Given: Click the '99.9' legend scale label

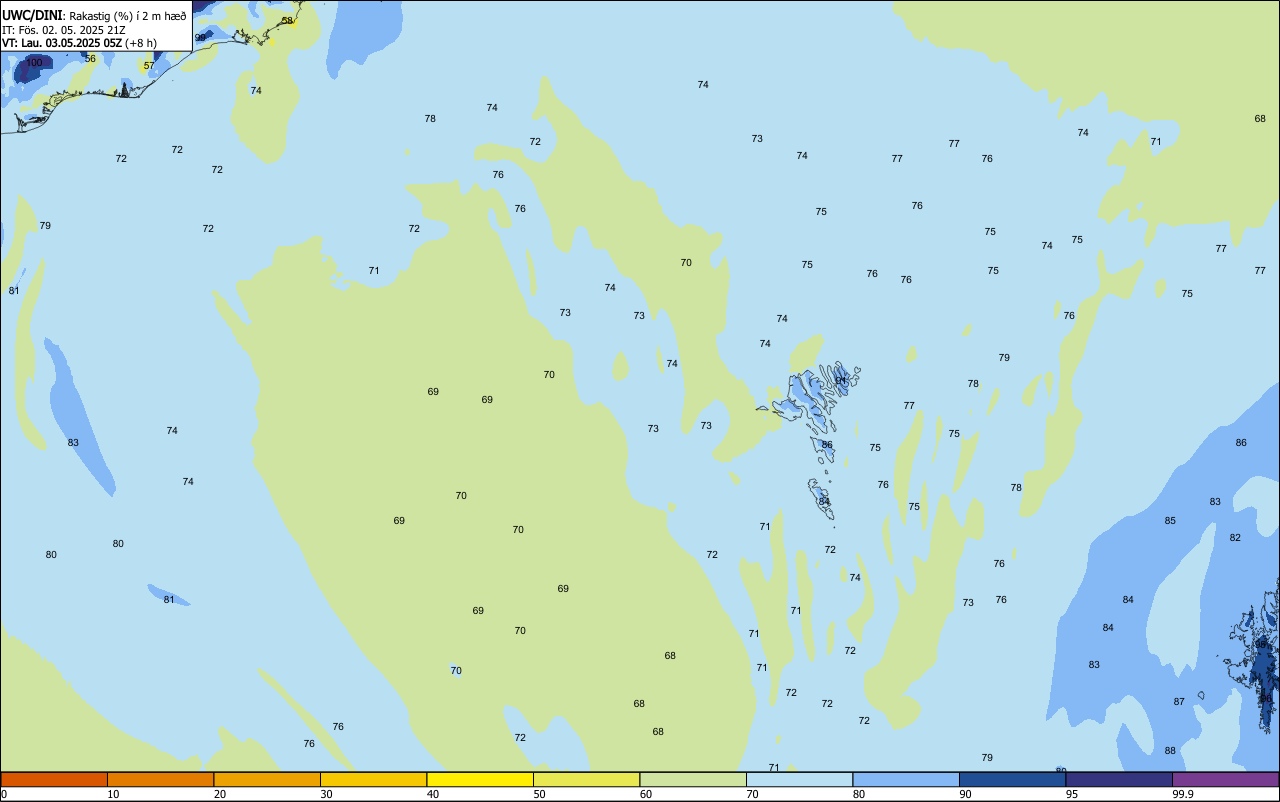Looking at the screenshot, I should [1183, 794].
